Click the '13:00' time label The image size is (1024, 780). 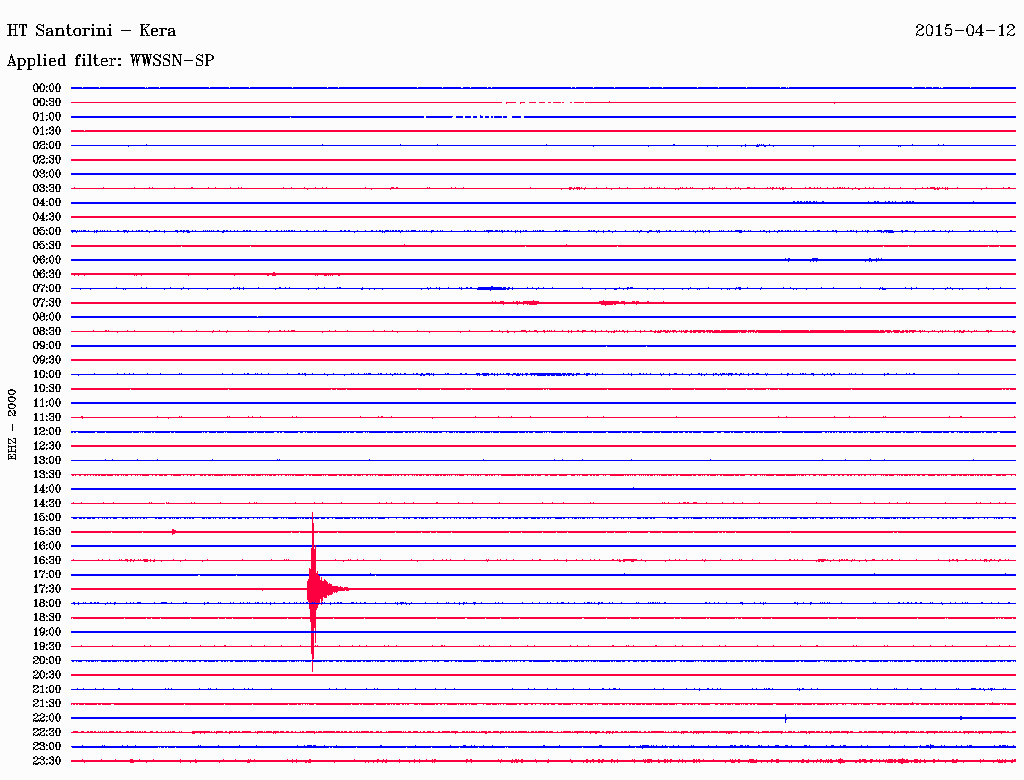(x=47, y=460)
